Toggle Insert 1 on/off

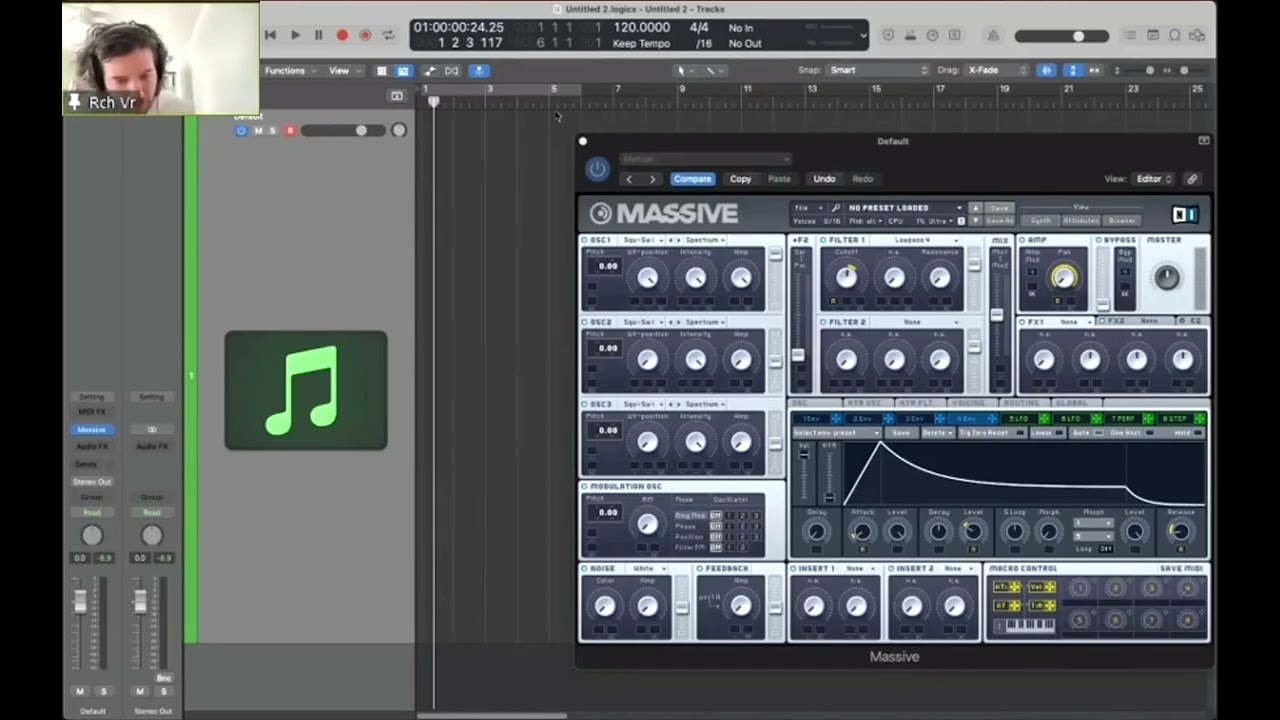coord(793,568)
